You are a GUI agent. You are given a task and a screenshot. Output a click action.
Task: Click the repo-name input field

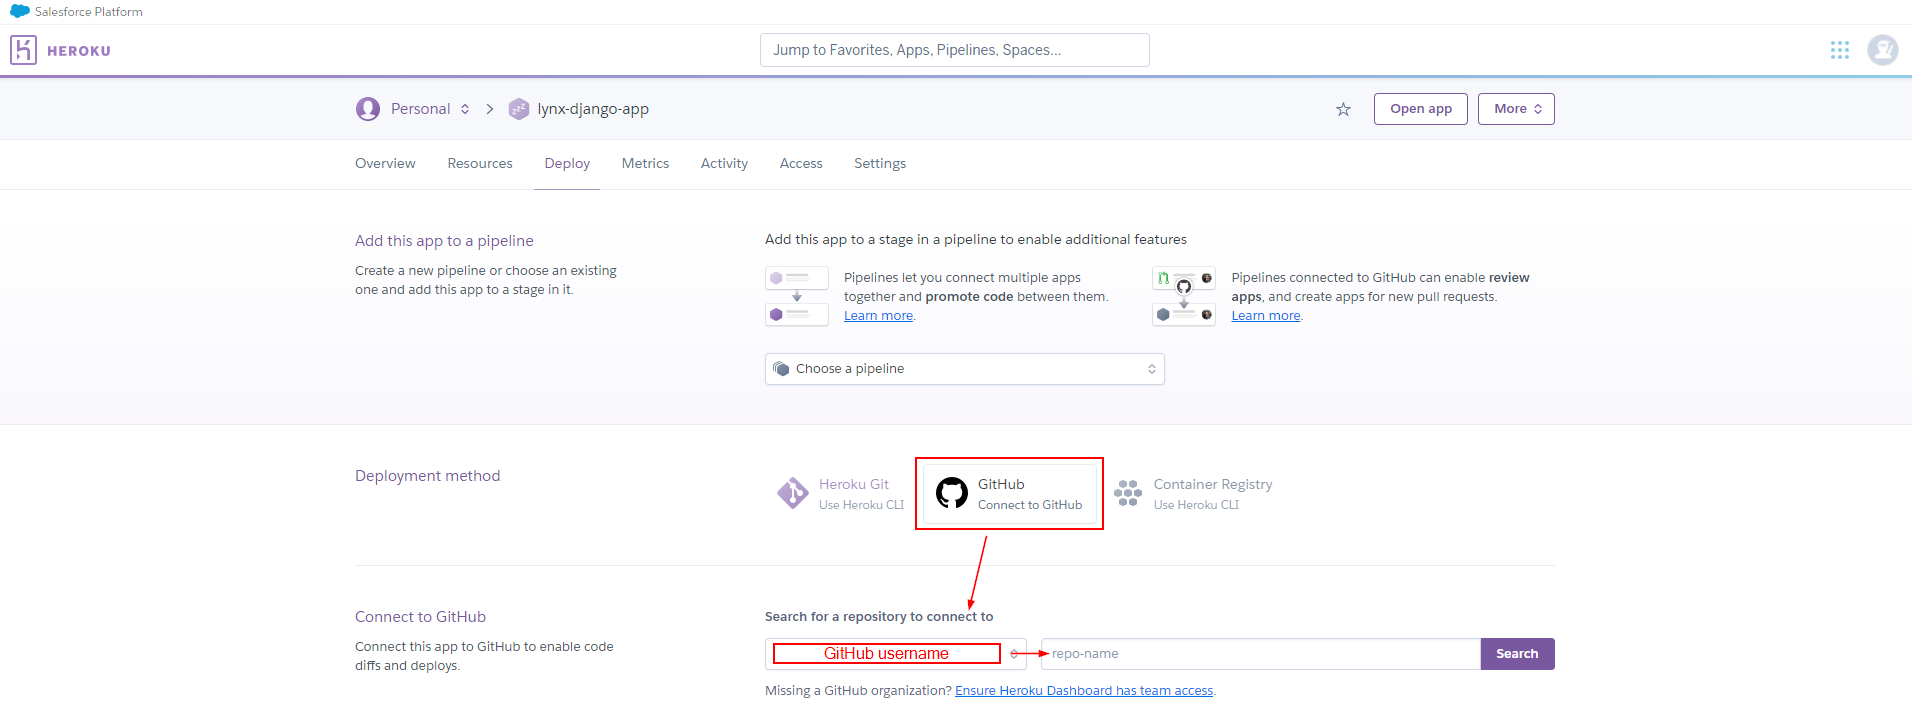(1260, 654)
